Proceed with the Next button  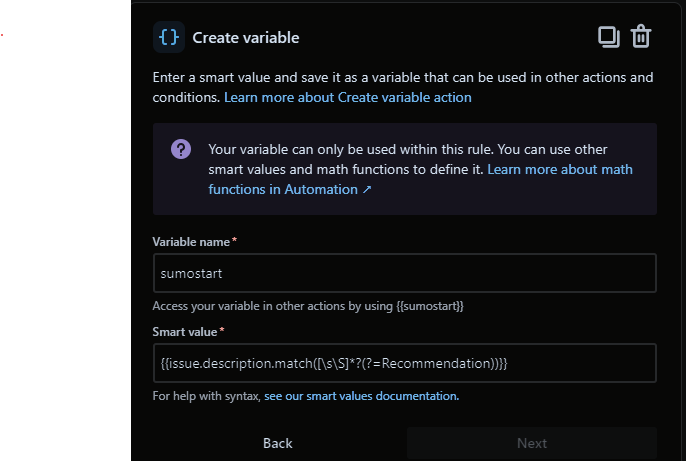point(532,443)
